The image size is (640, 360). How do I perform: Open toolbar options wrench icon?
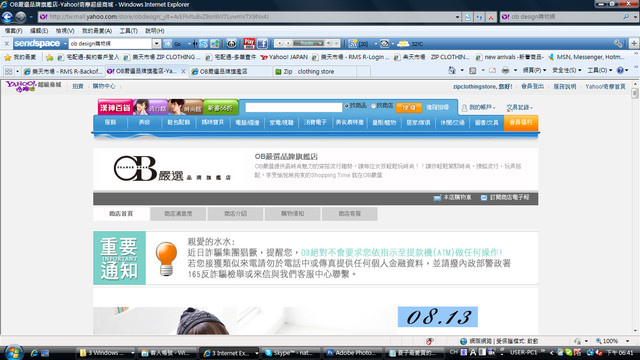[618, 43]
